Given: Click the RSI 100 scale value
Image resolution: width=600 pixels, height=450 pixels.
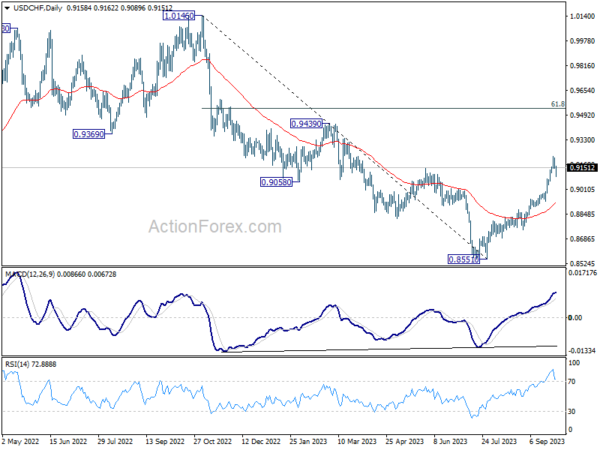Looking at the screenshot, I should coord(575,363).
